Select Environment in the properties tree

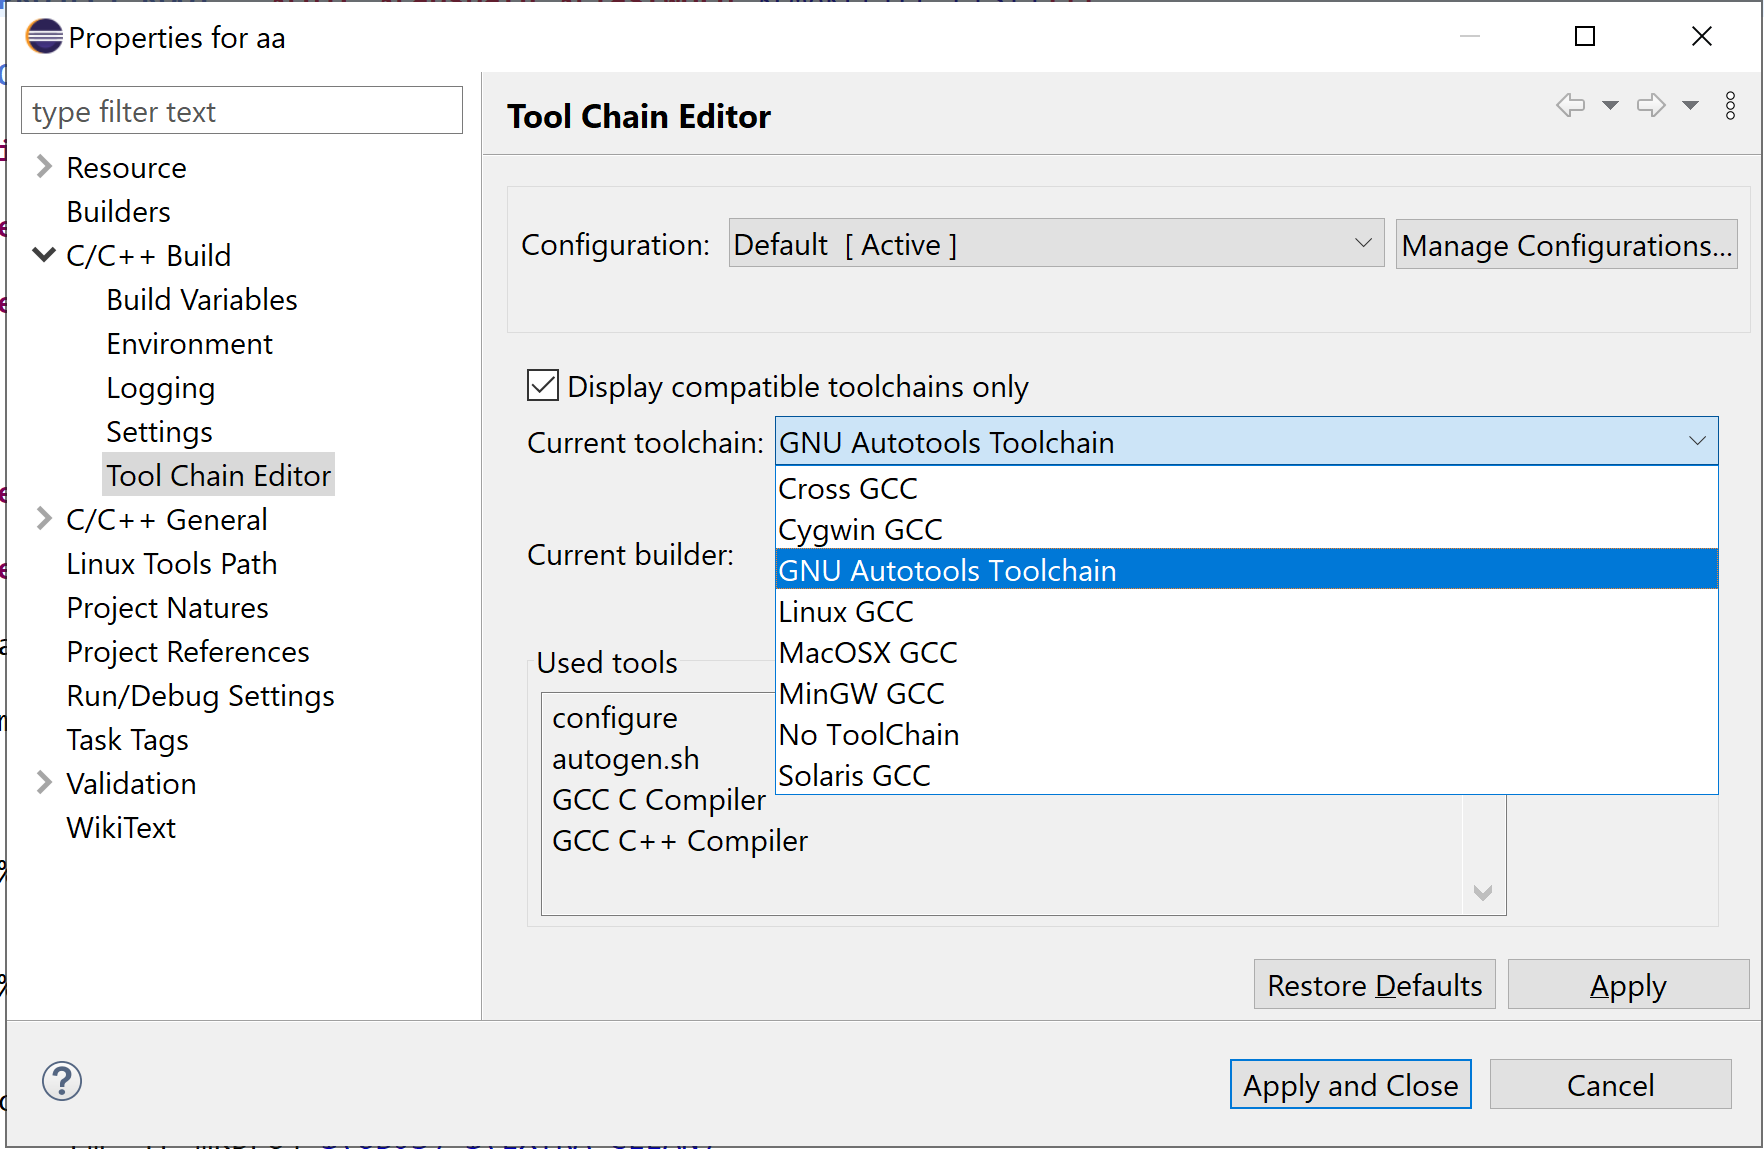189,344
